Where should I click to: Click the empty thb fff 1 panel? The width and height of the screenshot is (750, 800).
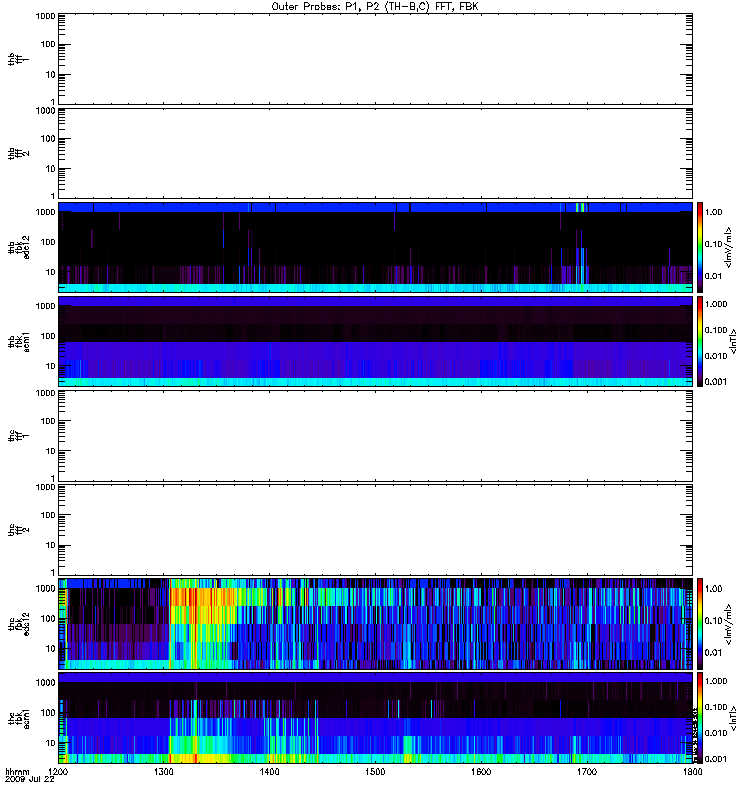coord(376,59)
